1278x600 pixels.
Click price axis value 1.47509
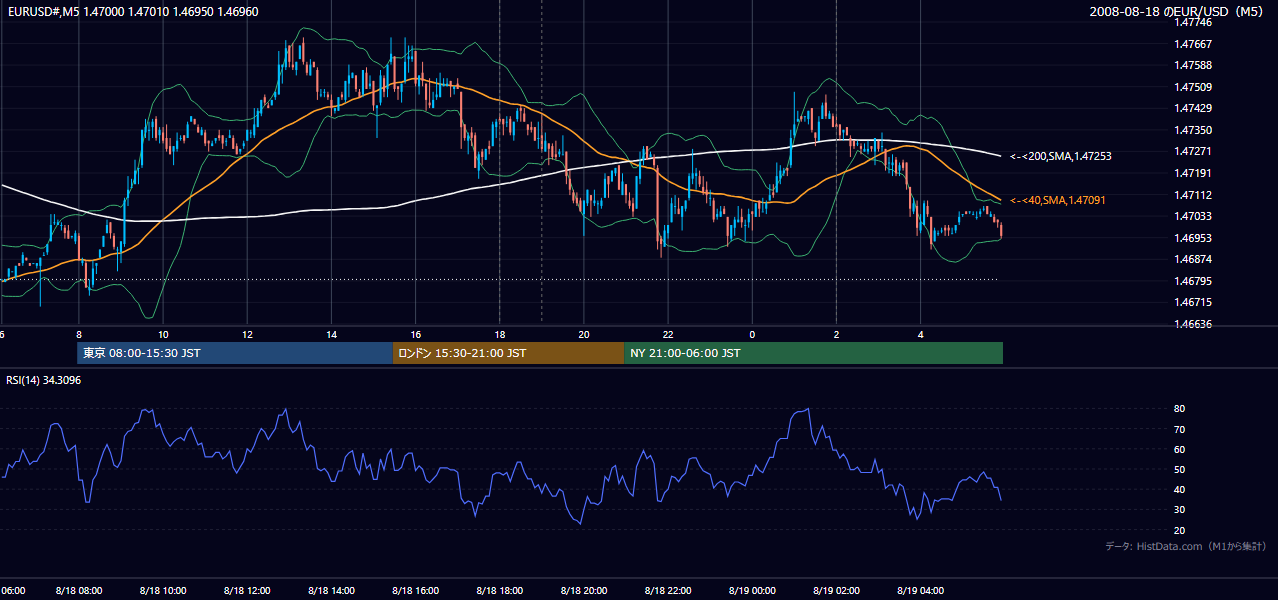[1193, 87]
